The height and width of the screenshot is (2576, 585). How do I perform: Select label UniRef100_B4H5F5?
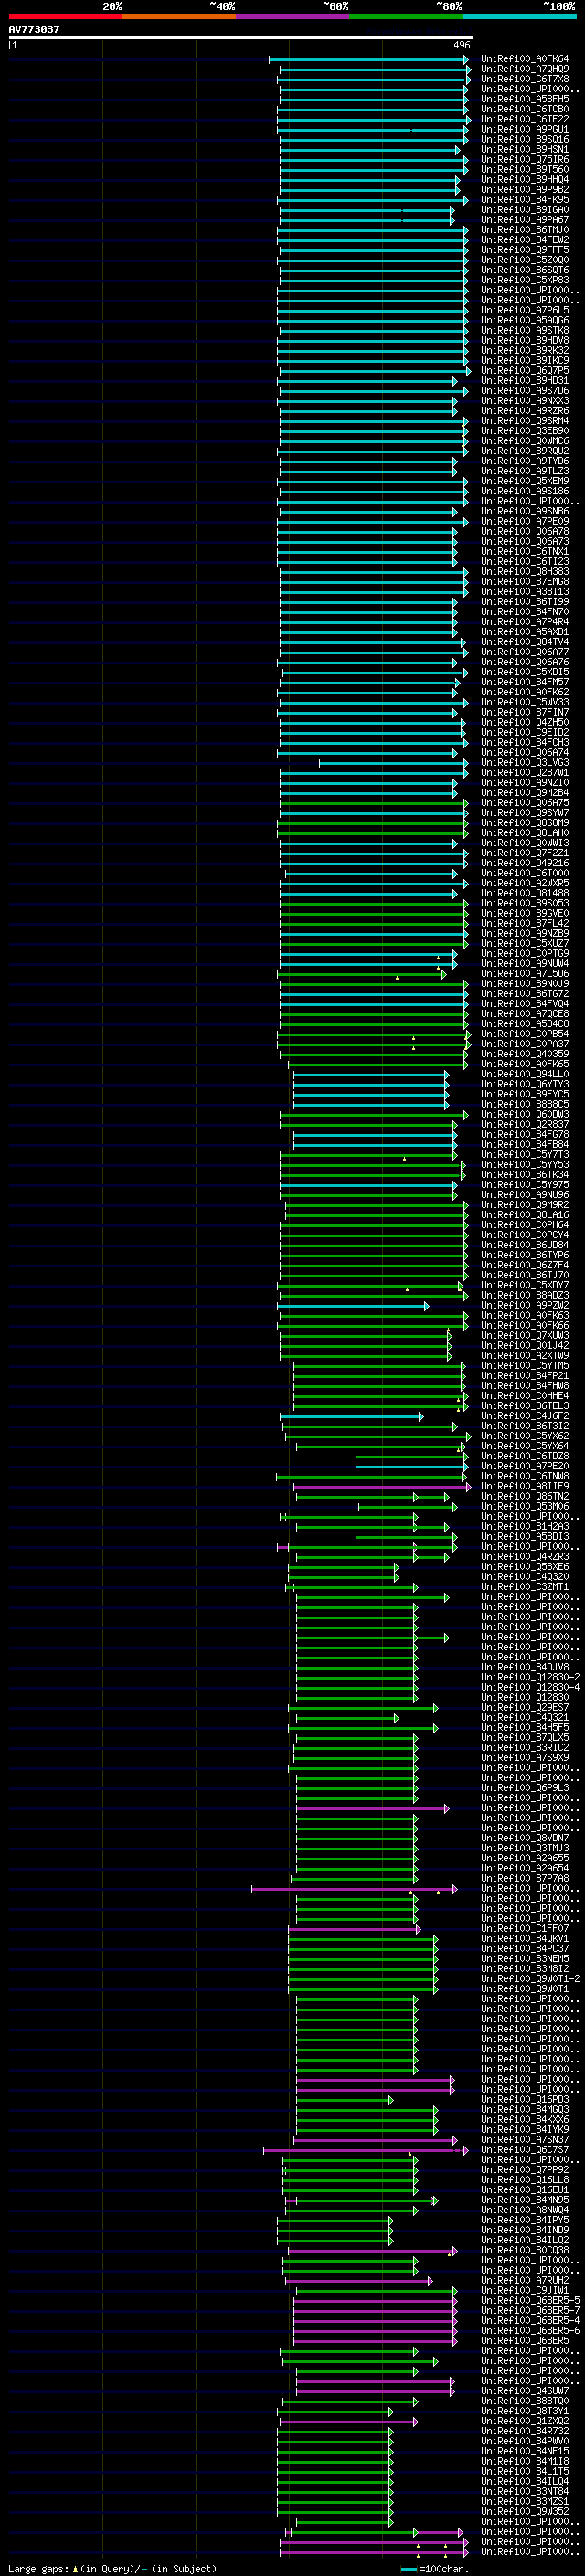525,1727
